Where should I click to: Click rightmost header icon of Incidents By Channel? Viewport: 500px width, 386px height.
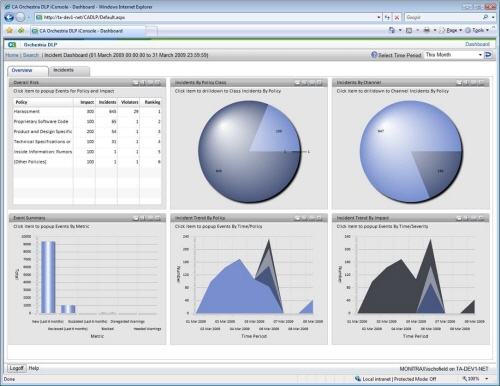(481, 83)
